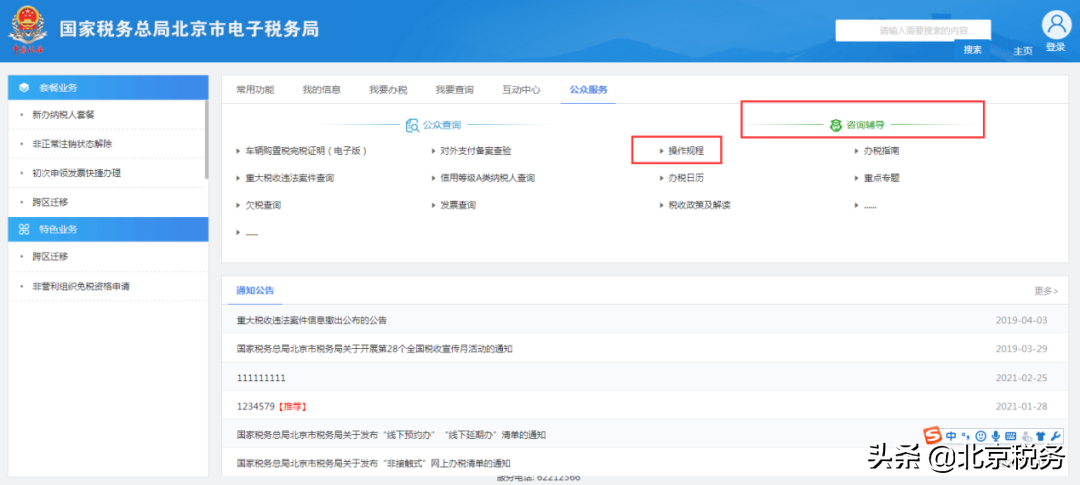Open 重大税收违法案件查询 link
The width and height of the screenshot is (1080, 485).
tap(289, 178)
